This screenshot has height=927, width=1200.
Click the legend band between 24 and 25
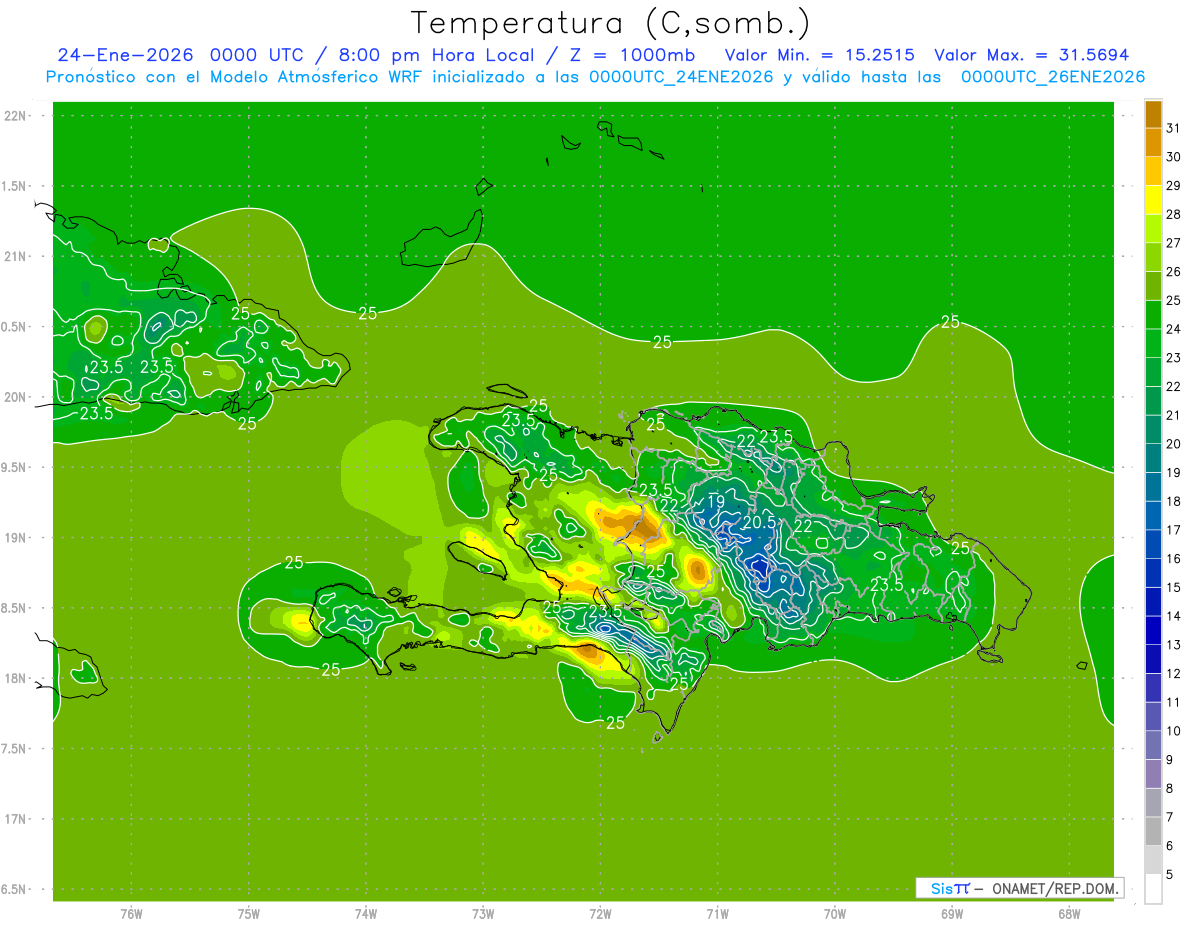(1153, 314)
